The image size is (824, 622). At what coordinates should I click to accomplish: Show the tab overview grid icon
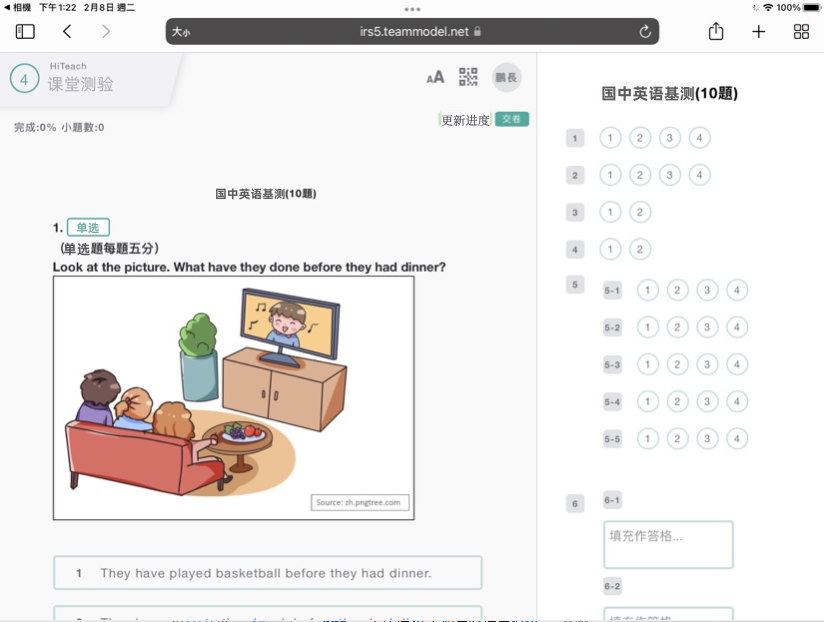pos(801,32)
